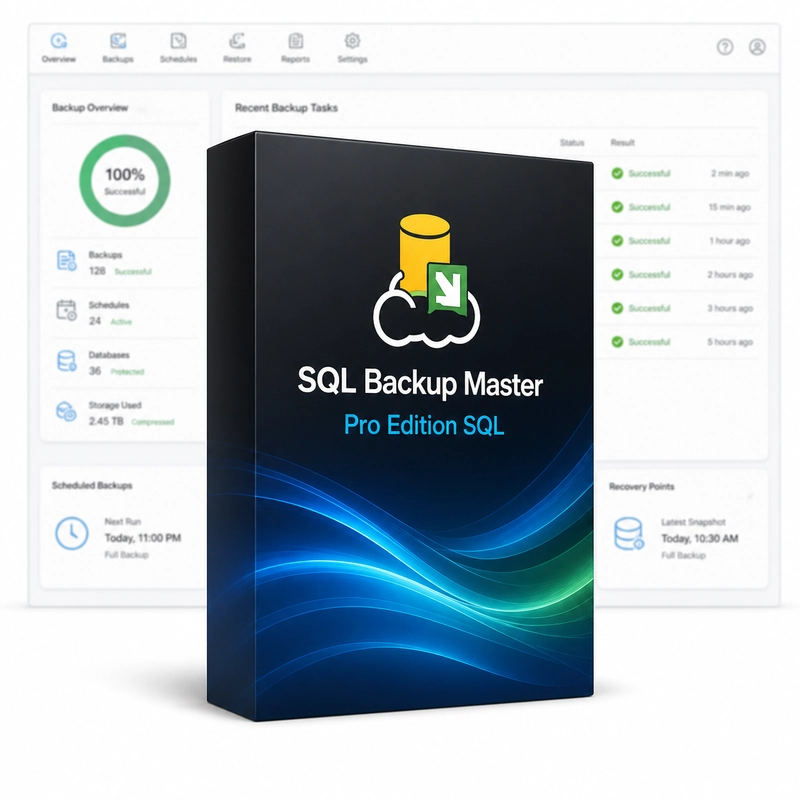This screenshot has width=800, height=800.
Task: Open the Backups tab icon
Action: [x=118, y=40]
